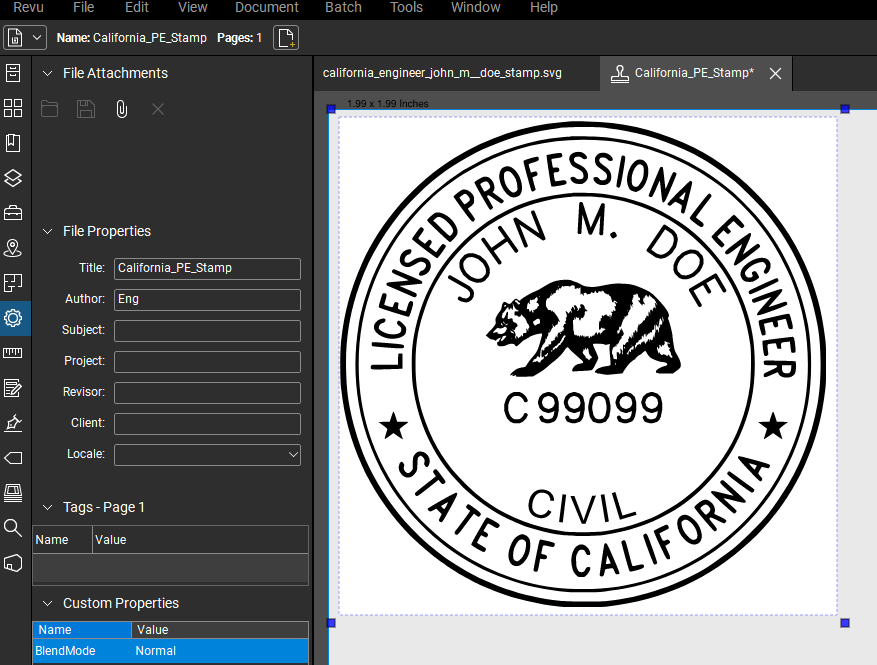877x665 pixels.
Task: Open the Places panel
Action: [13, 248]
